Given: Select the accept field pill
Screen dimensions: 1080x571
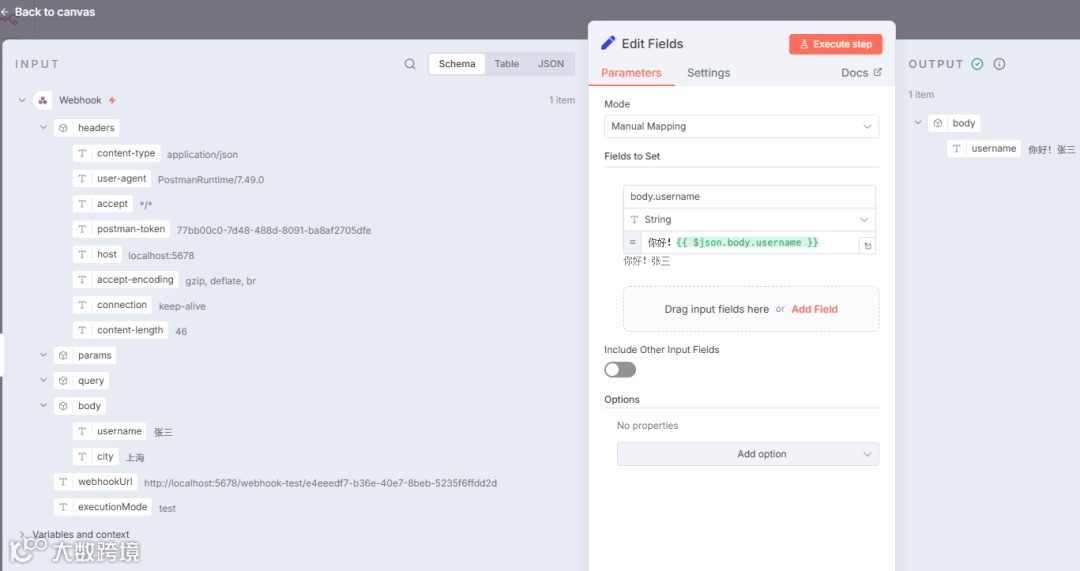Looking at the screenshot, I should coord(103,204).
